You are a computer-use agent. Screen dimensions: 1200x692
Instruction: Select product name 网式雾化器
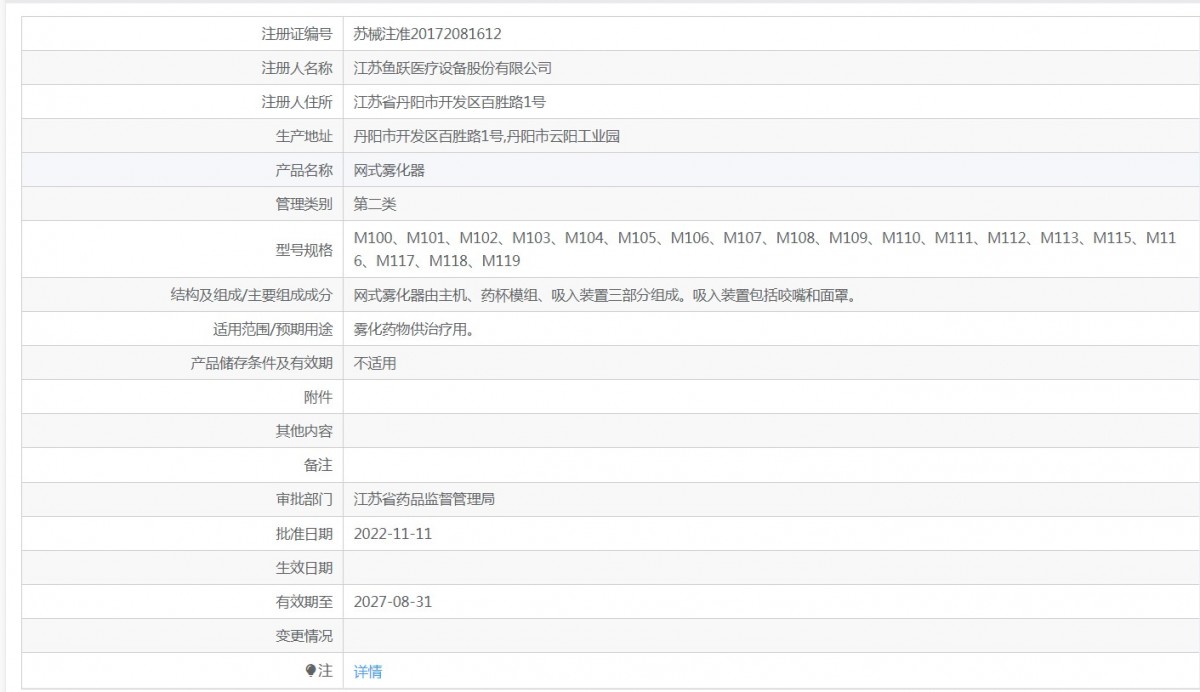(x=389, y=170)
